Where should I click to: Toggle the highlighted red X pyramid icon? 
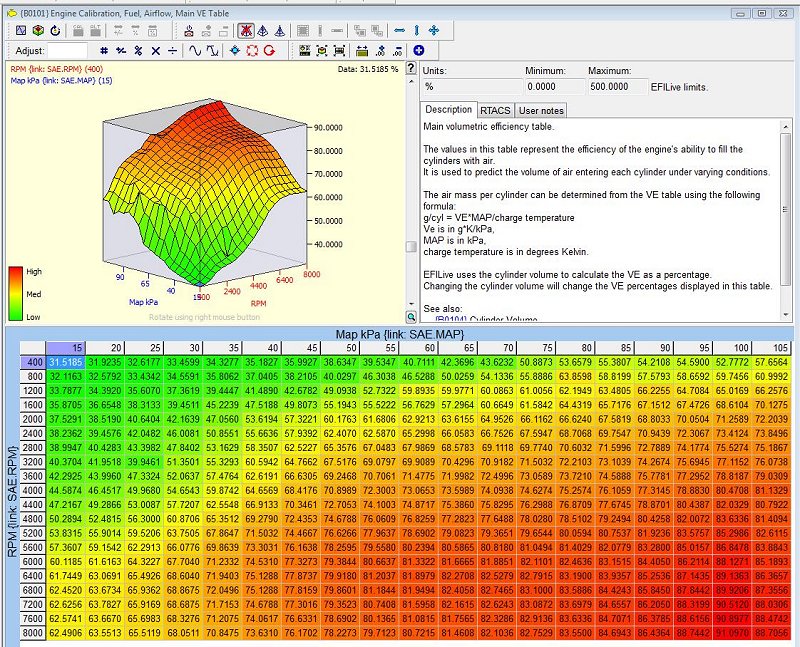246,31
